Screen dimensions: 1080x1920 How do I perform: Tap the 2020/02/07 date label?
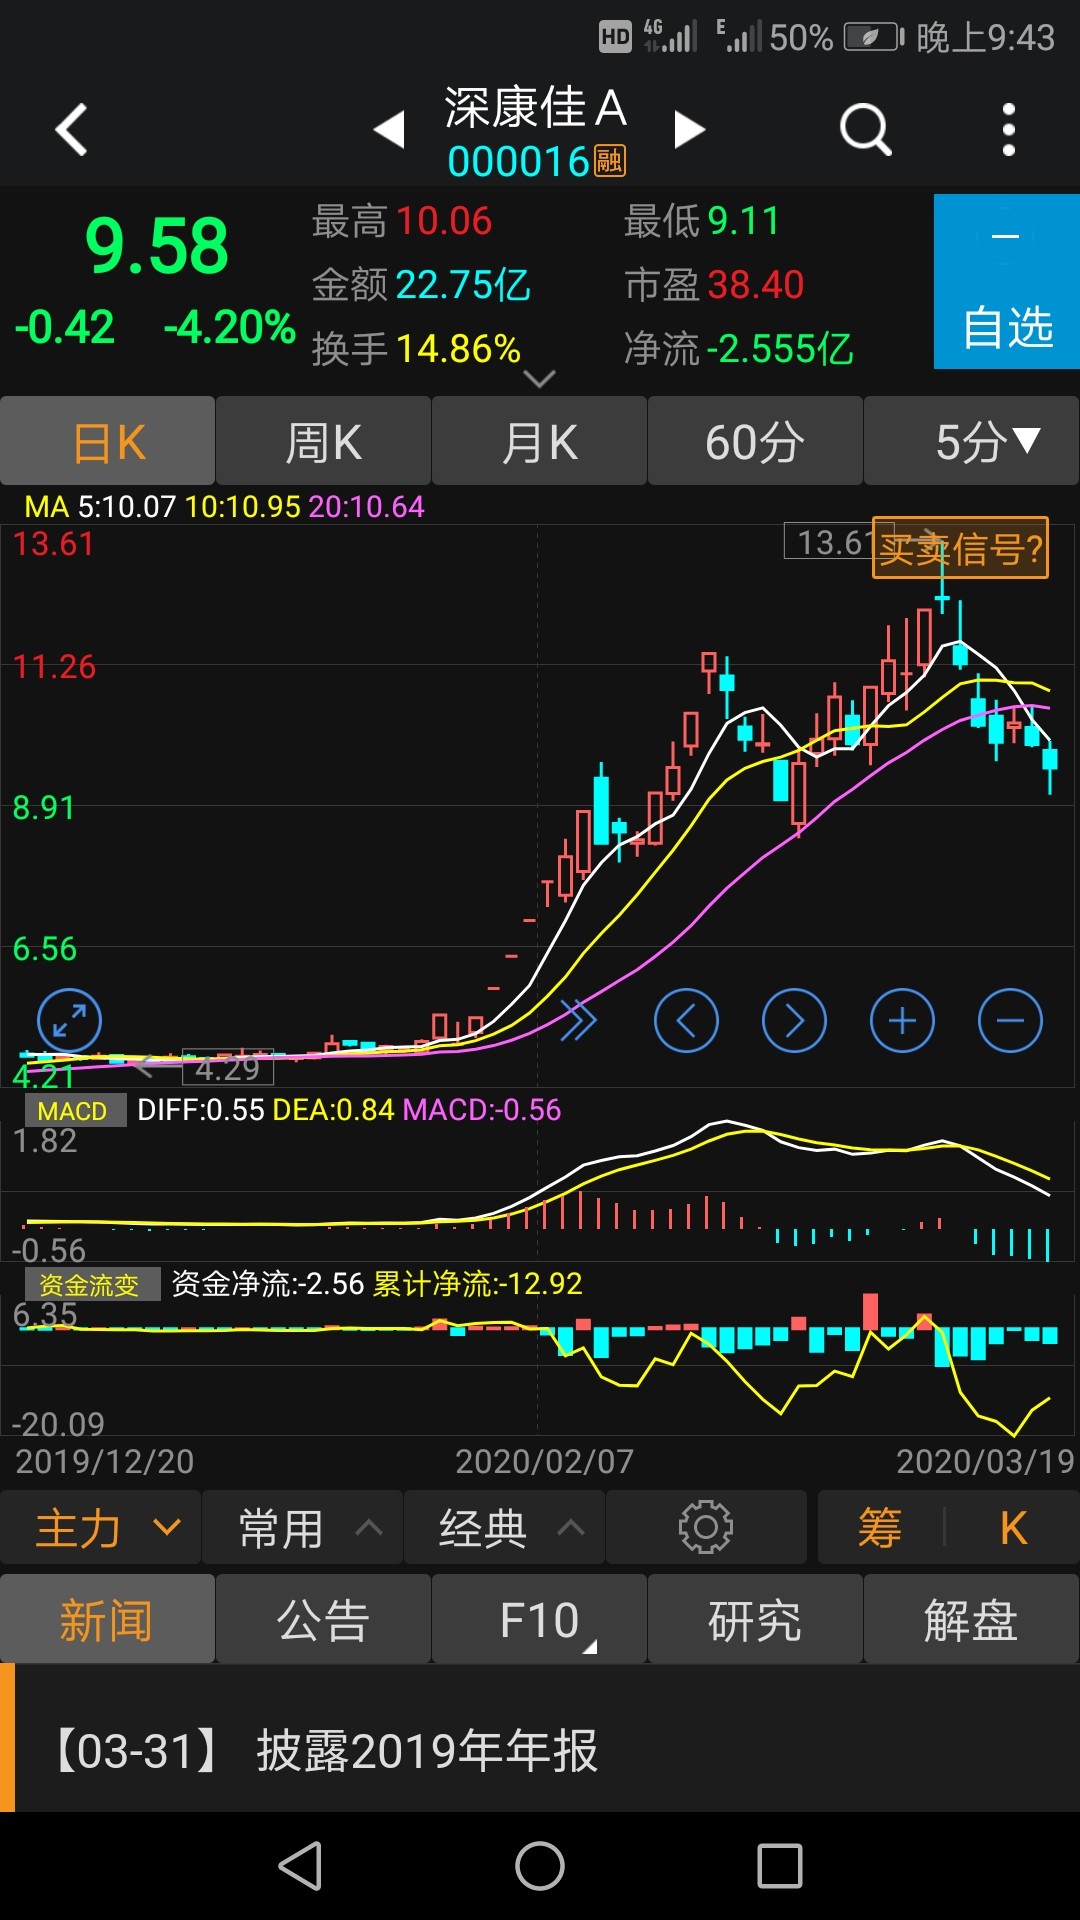[544, 1462]
